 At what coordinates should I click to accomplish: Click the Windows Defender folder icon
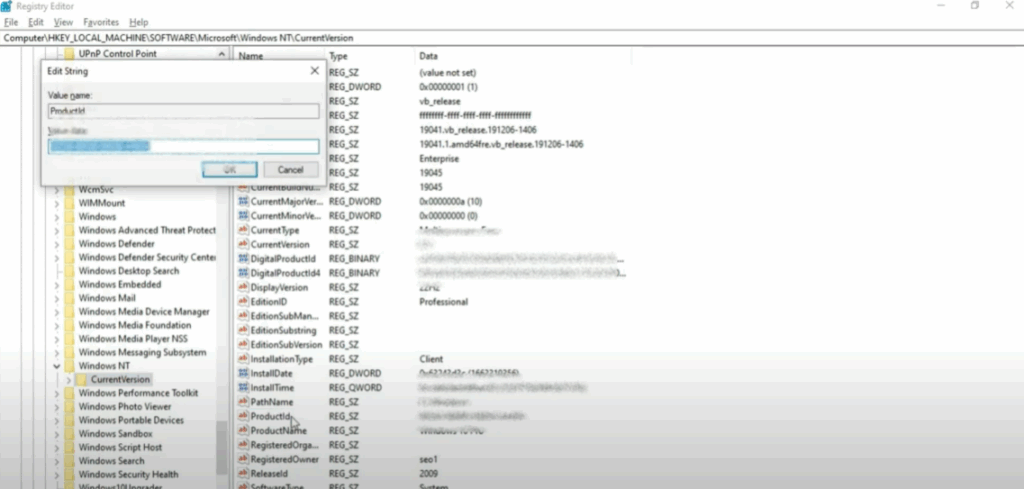pyautogui.click(x=69, y=244)
